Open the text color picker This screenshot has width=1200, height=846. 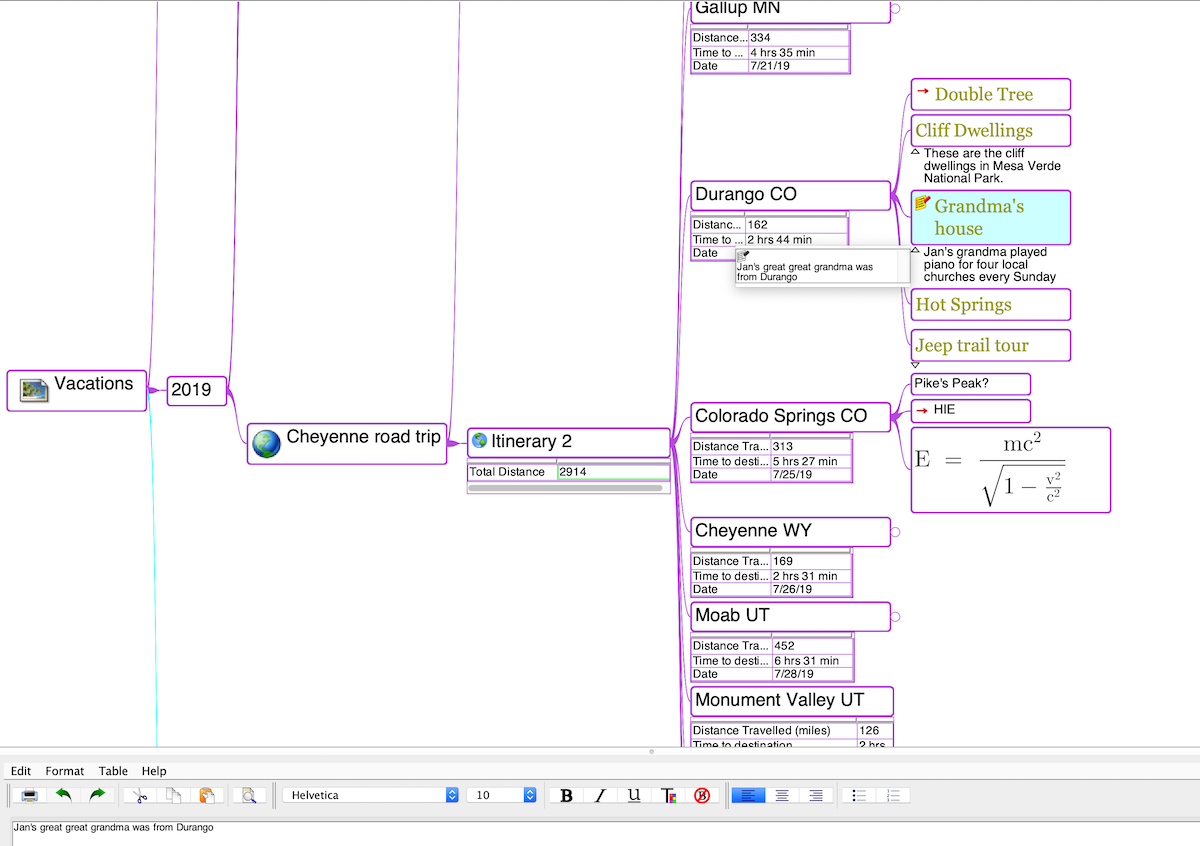click(x=669, y=796)
